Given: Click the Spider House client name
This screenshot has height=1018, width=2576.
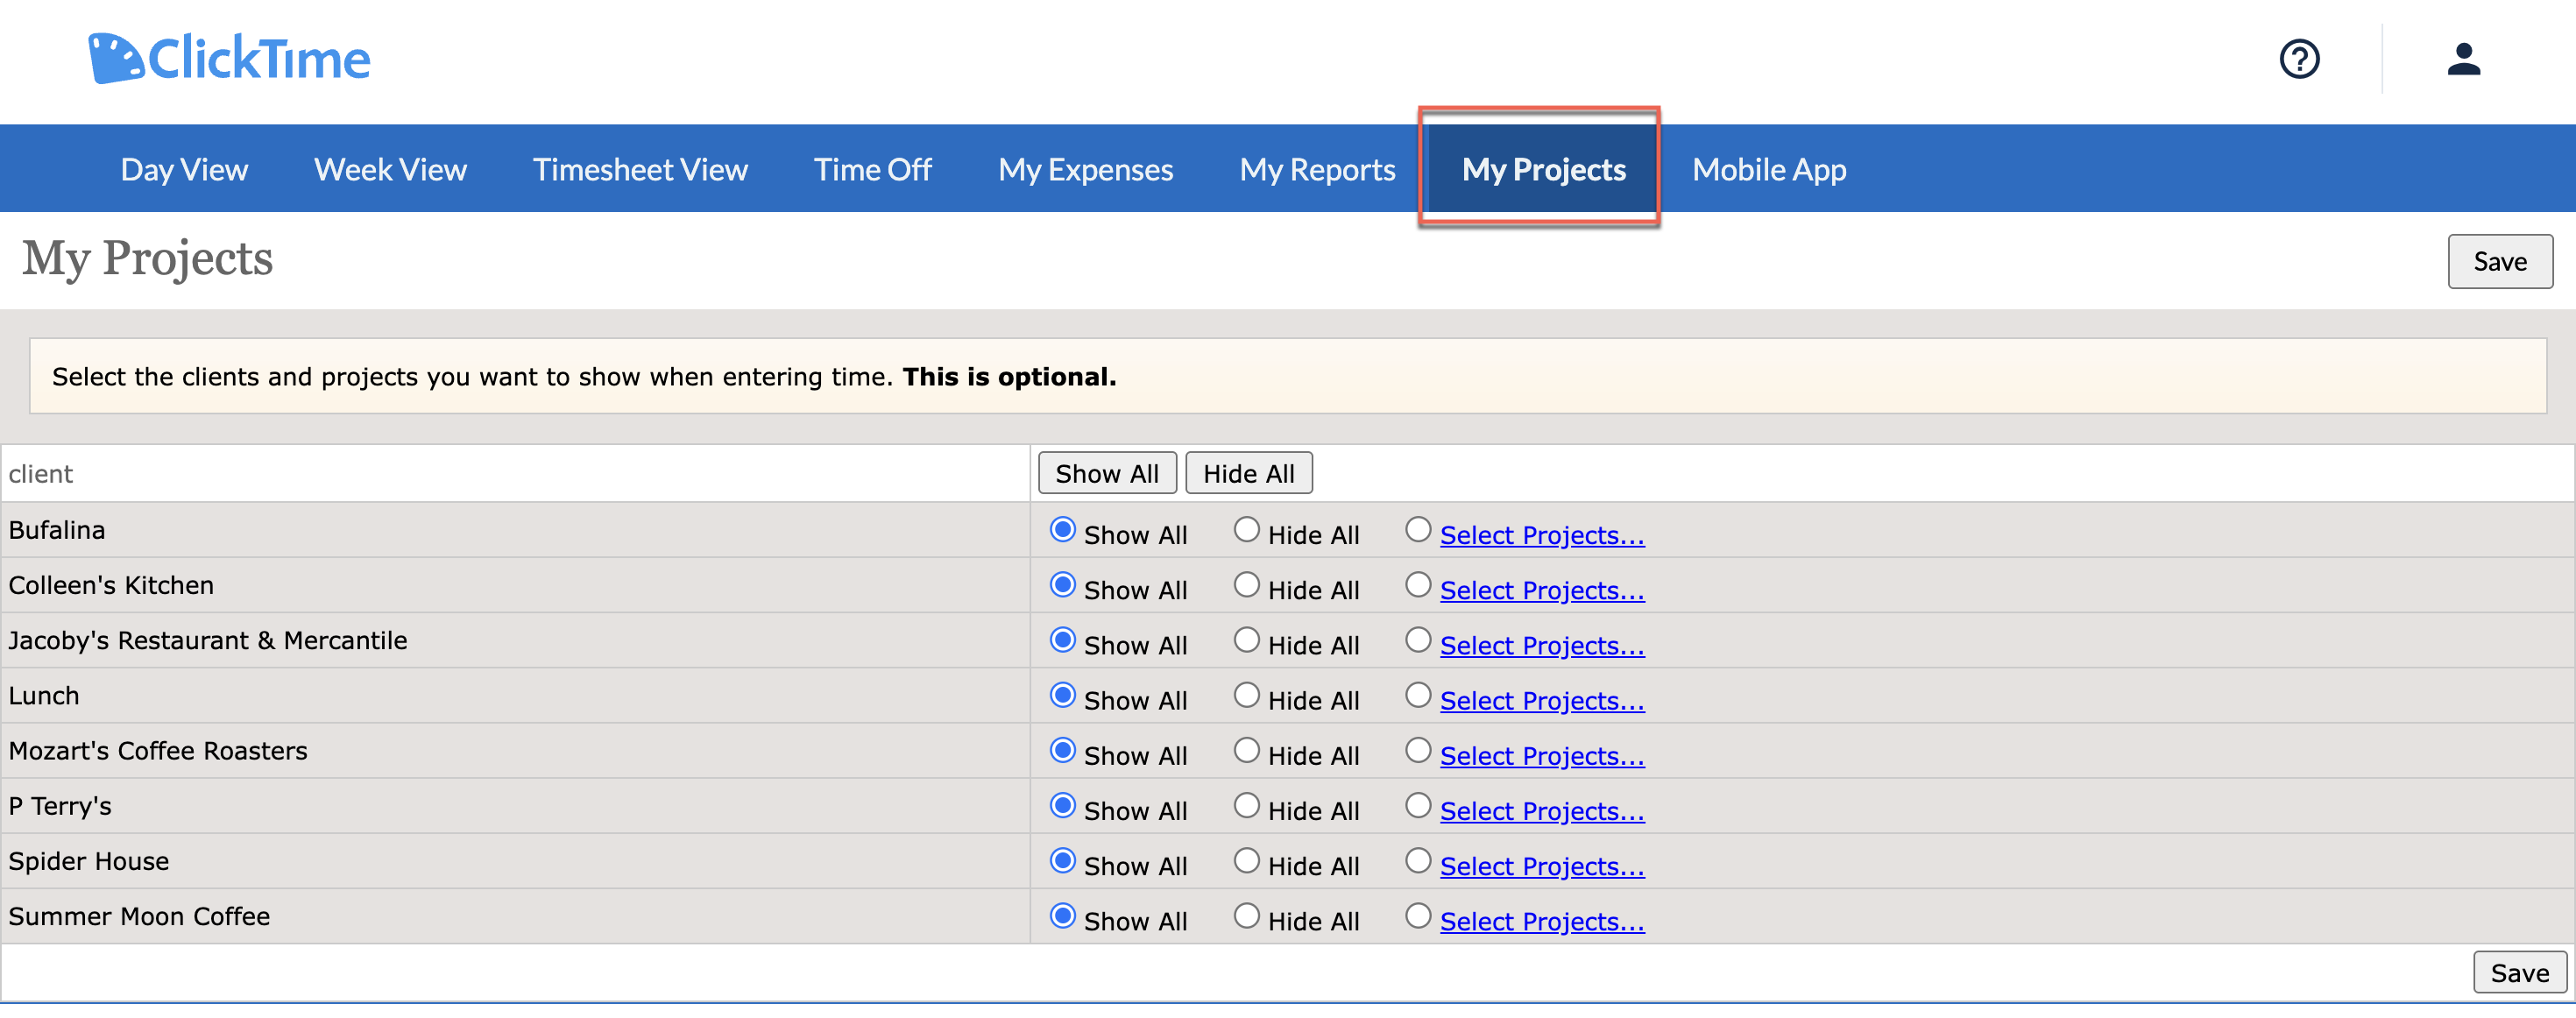Looking at the screenshot, I should 89,861.
